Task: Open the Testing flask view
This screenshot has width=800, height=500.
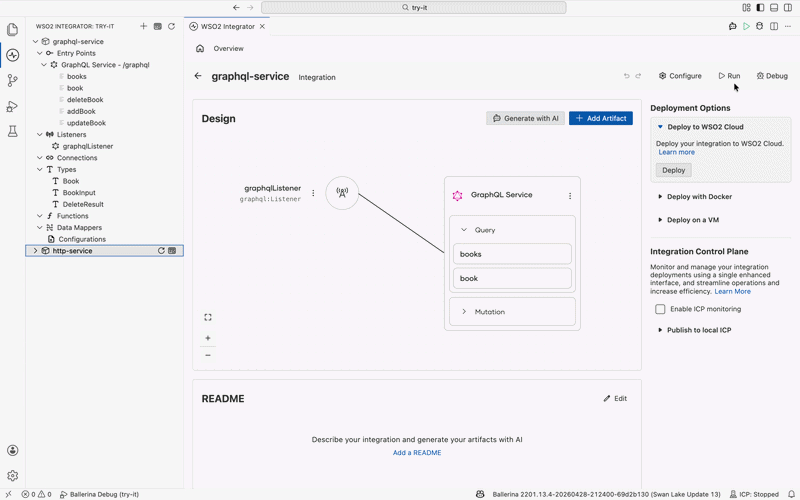Action: pos(13,131)
